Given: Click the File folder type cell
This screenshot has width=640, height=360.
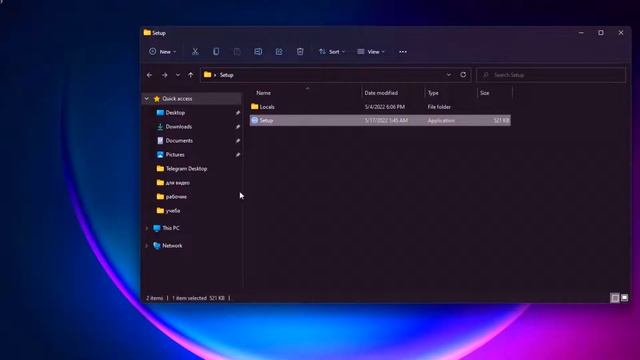Looking at the screenshot, I should 439,107.
